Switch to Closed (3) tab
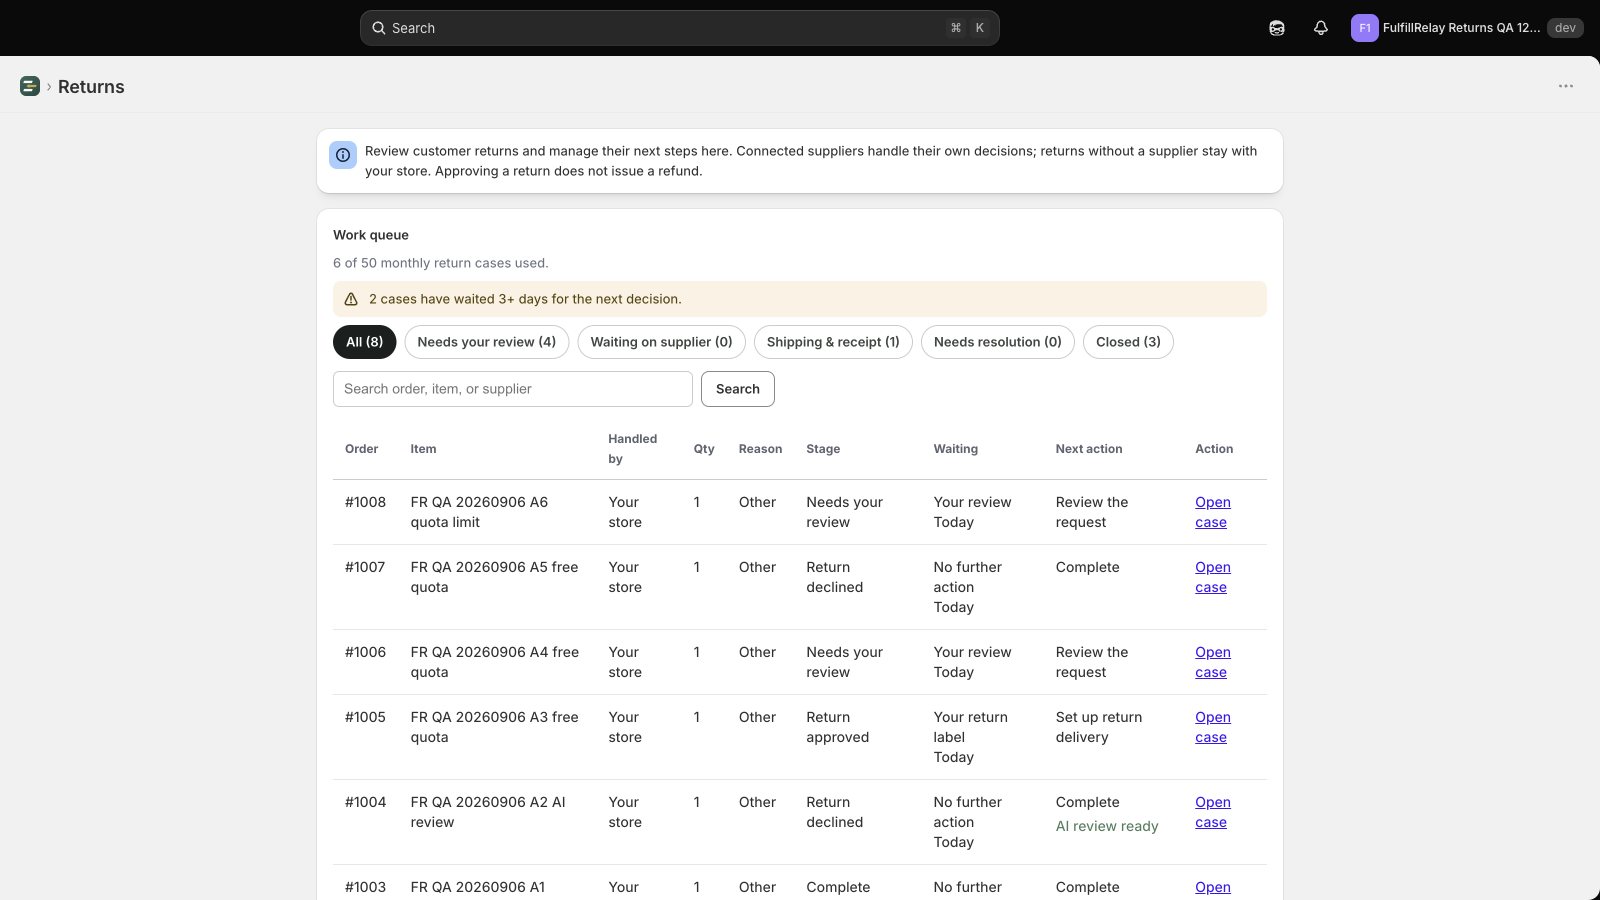This screenshot has height=900, width=1600. click(x=1128, y=342)
